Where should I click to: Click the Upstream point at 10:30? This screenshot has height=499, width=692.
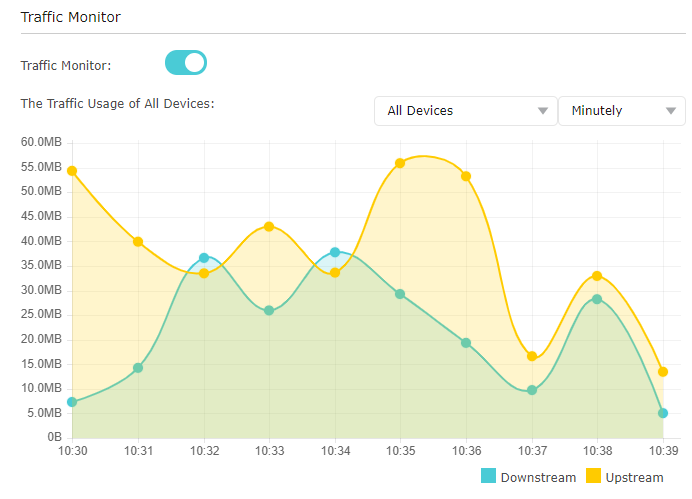[72, 171]
